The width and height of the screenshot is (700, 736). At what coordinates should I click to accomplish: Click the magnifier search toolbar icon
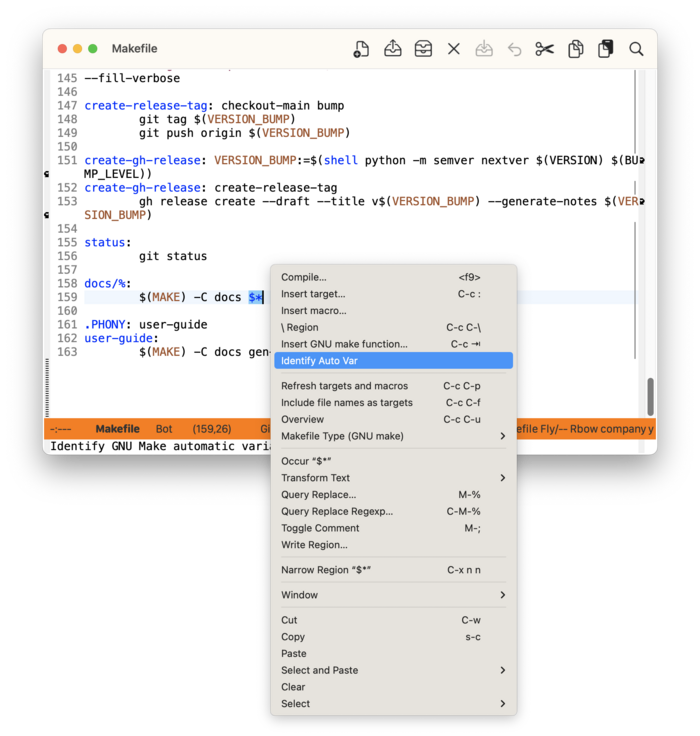pyautogui.click(x=636, y=49)
